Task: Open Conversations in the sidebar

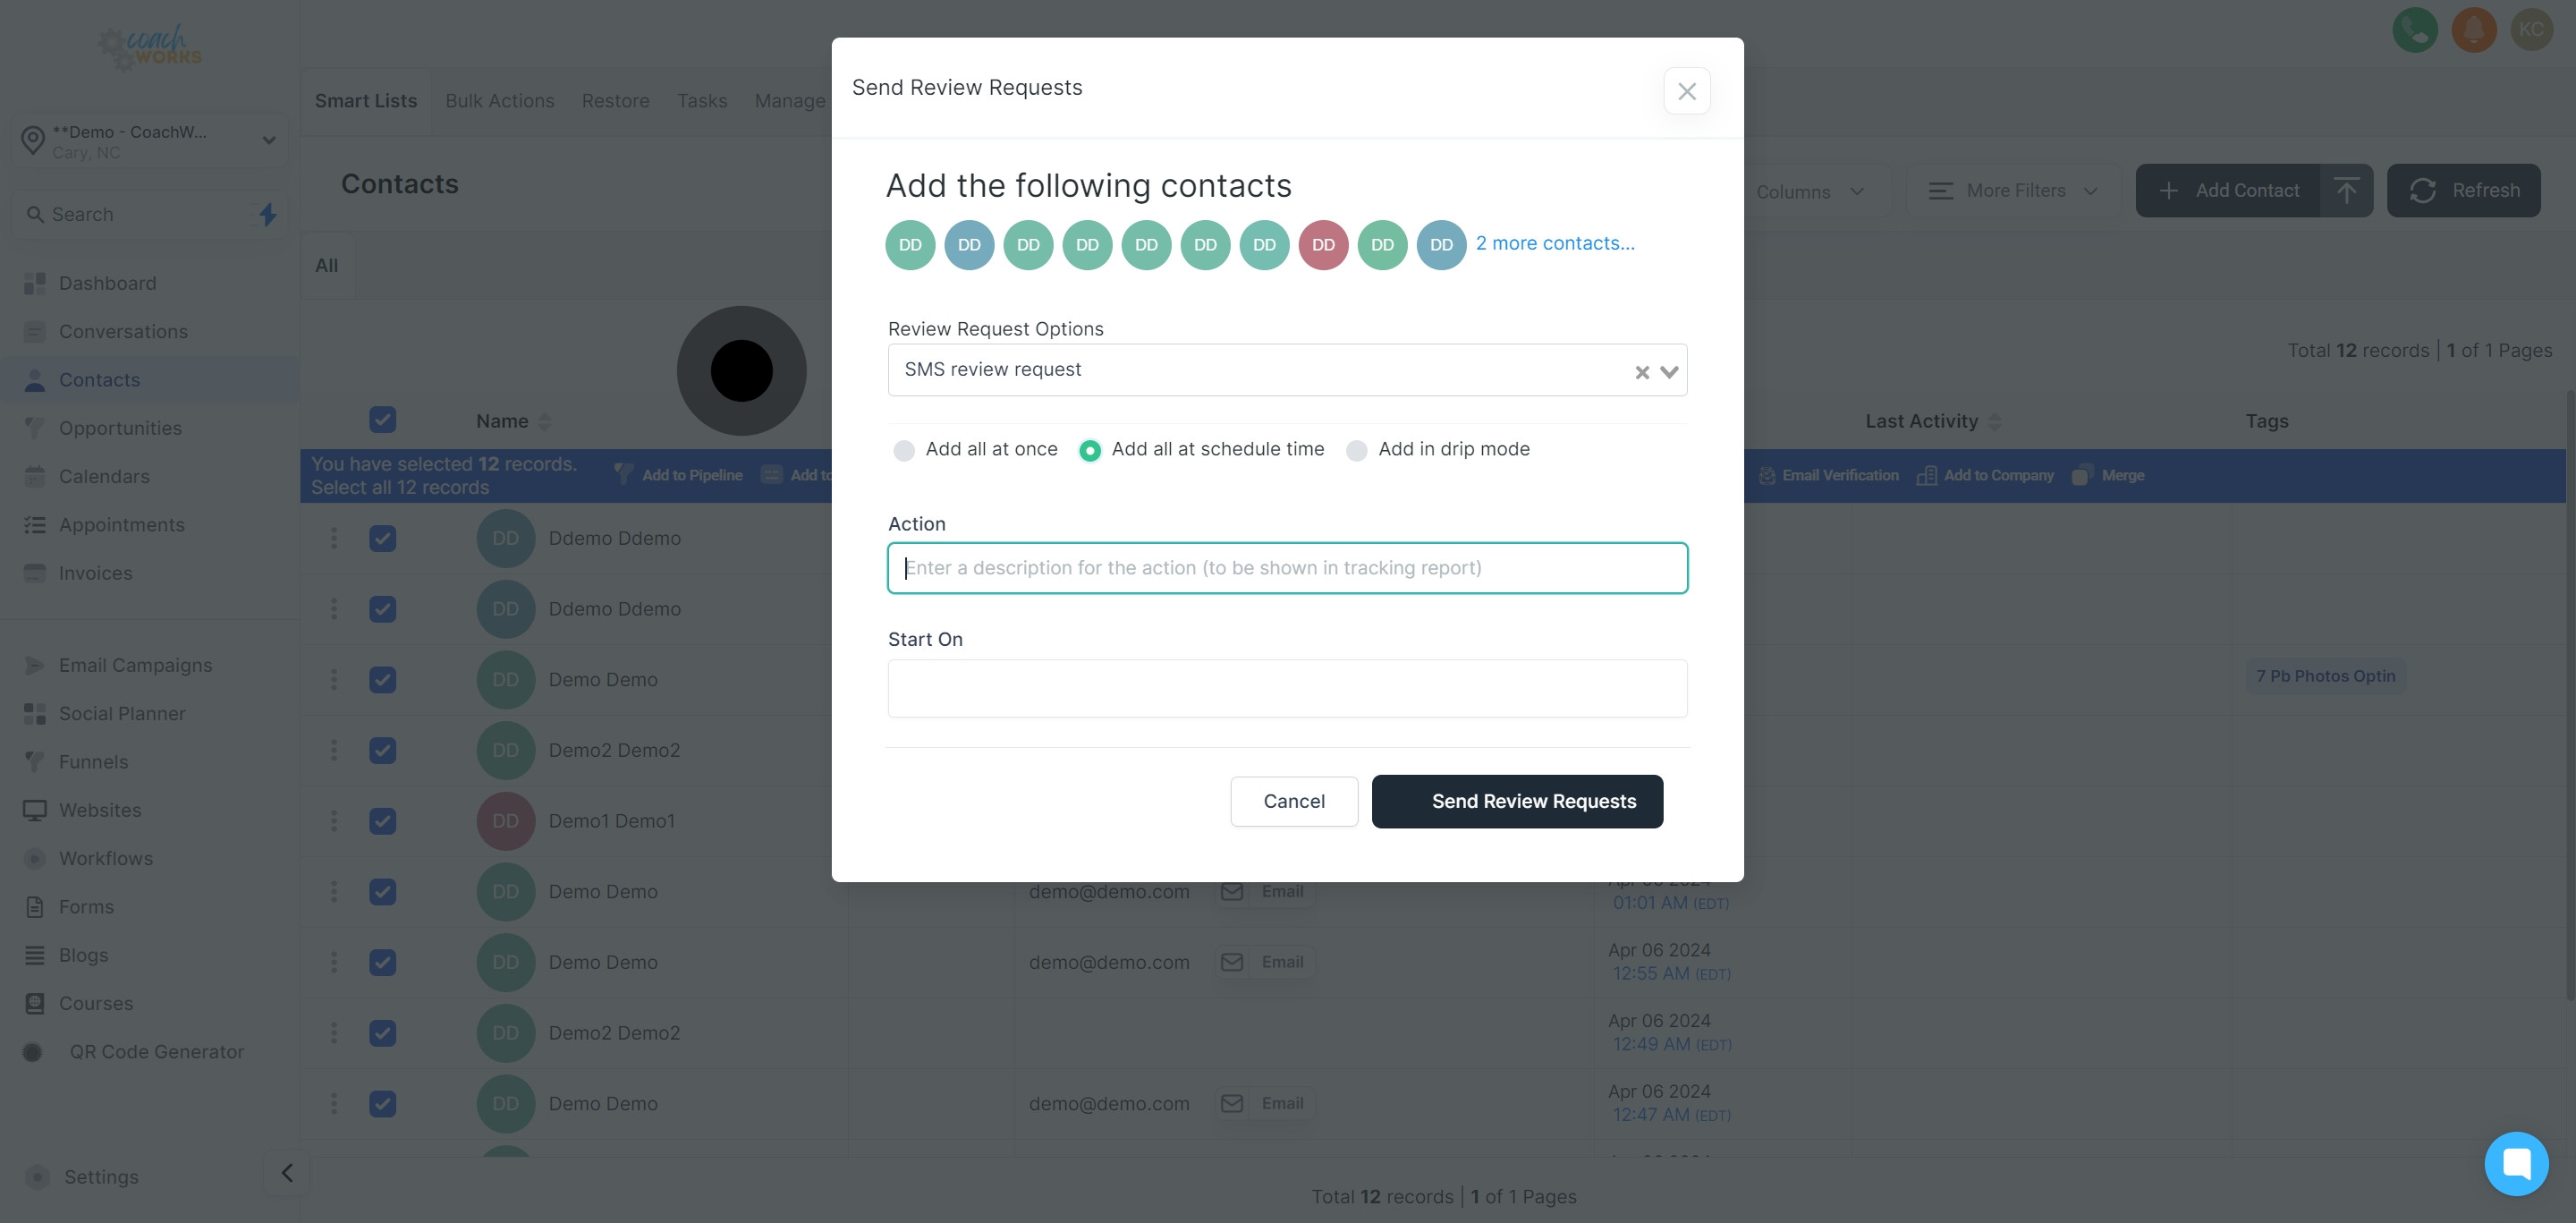Action: [123, 332]
